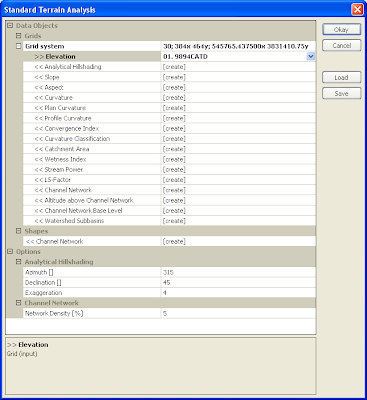Select Altitude above Channel Network row

point(169,200)
